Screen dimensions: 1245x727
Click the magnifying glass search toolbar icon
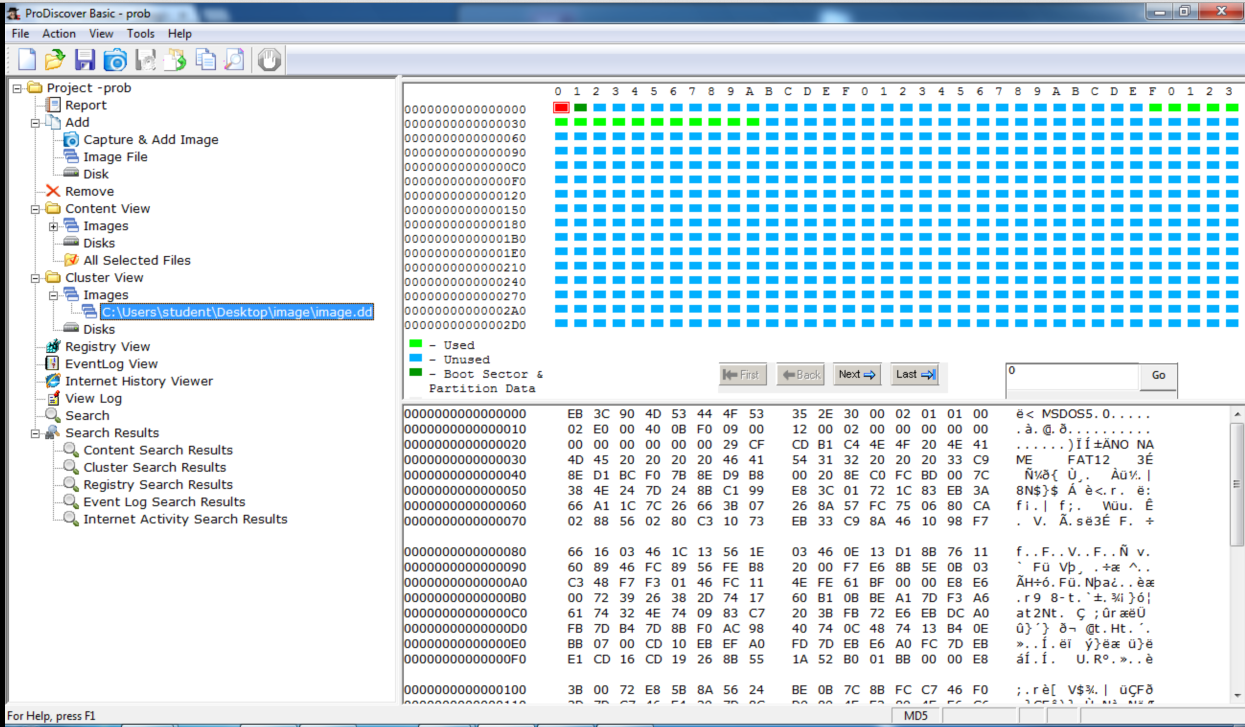(235, 59)
